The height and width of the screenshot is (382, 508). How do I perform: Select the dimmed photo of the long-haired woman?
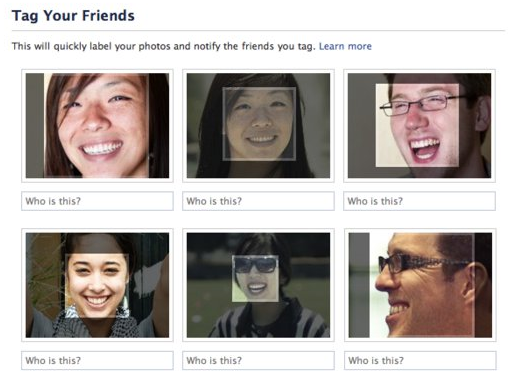[x=258, y=126]
